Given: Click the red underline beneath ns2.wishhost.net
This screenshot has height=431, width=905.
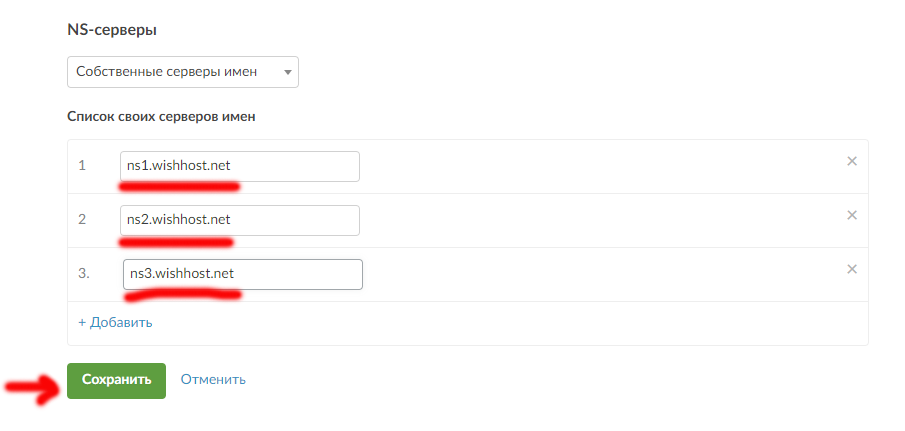Looking at the screenshot, I should (x=176, y=242).
